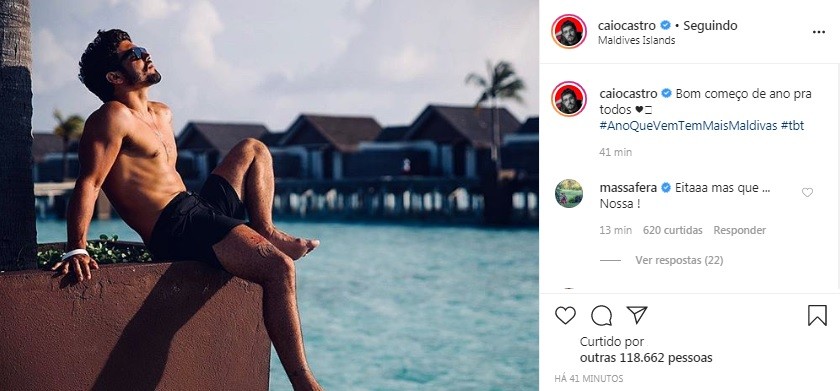Open caiocastro profile picture in header

coord(568,32)
